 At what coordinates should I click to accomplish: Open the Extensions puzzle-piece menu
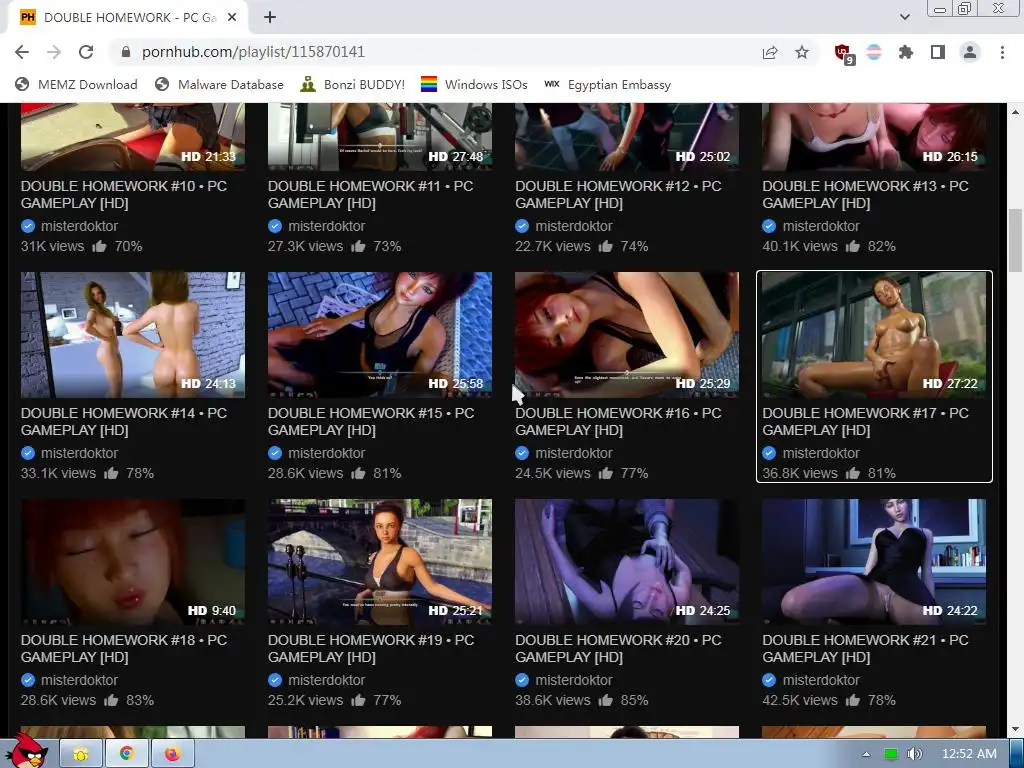tap(906, 52)
